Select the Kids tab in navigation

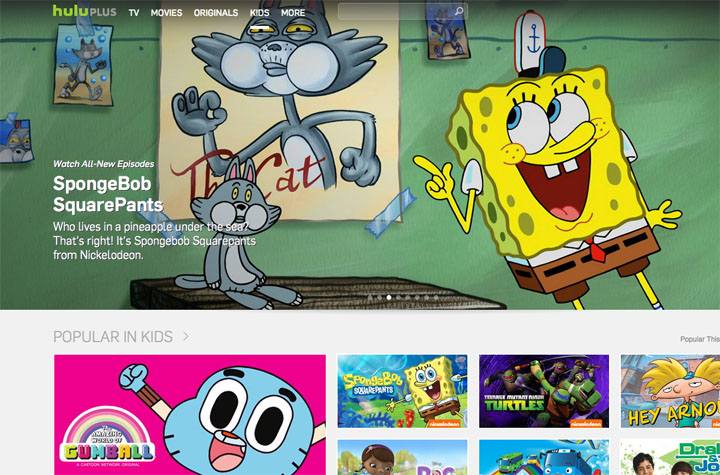[259, 13]
